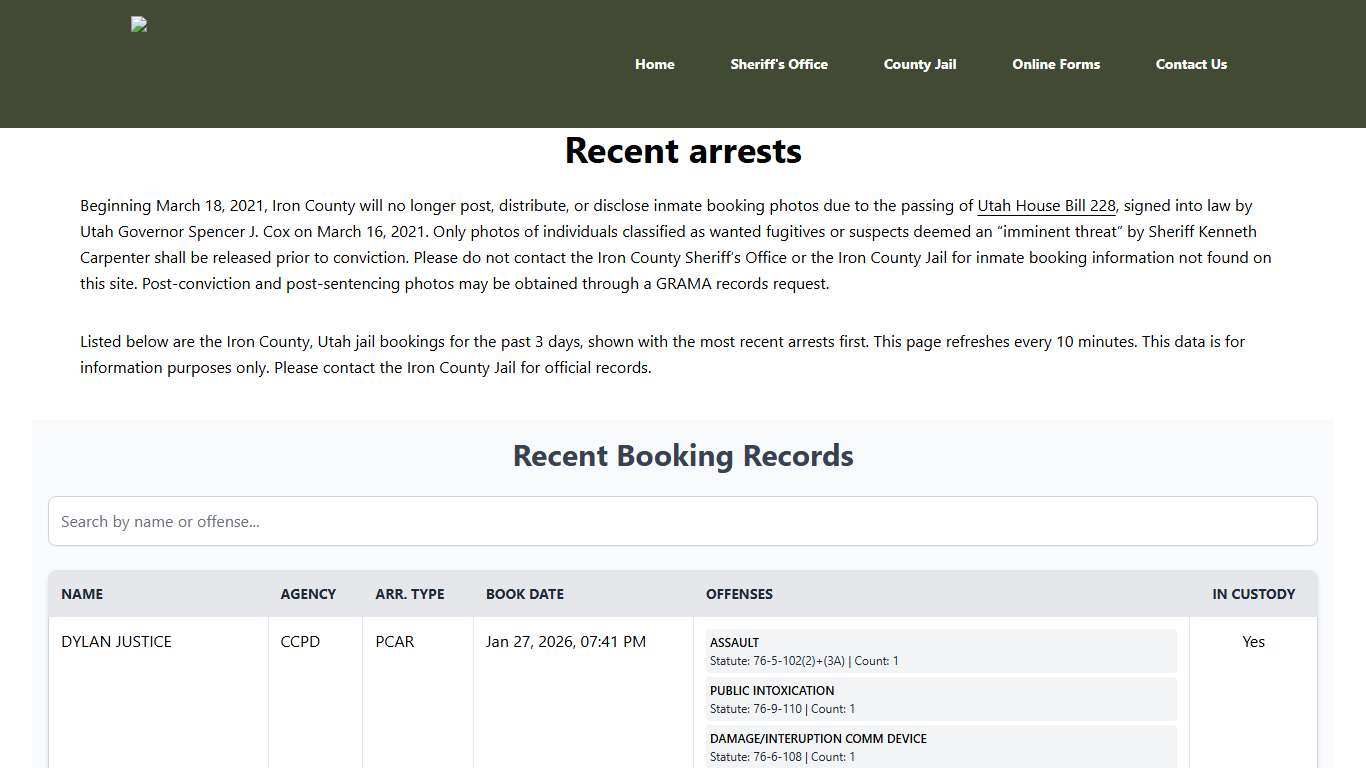Viewport: 1366px width, 768px height.
Task: Sort records by the NAME column
Action: (82, 594)
